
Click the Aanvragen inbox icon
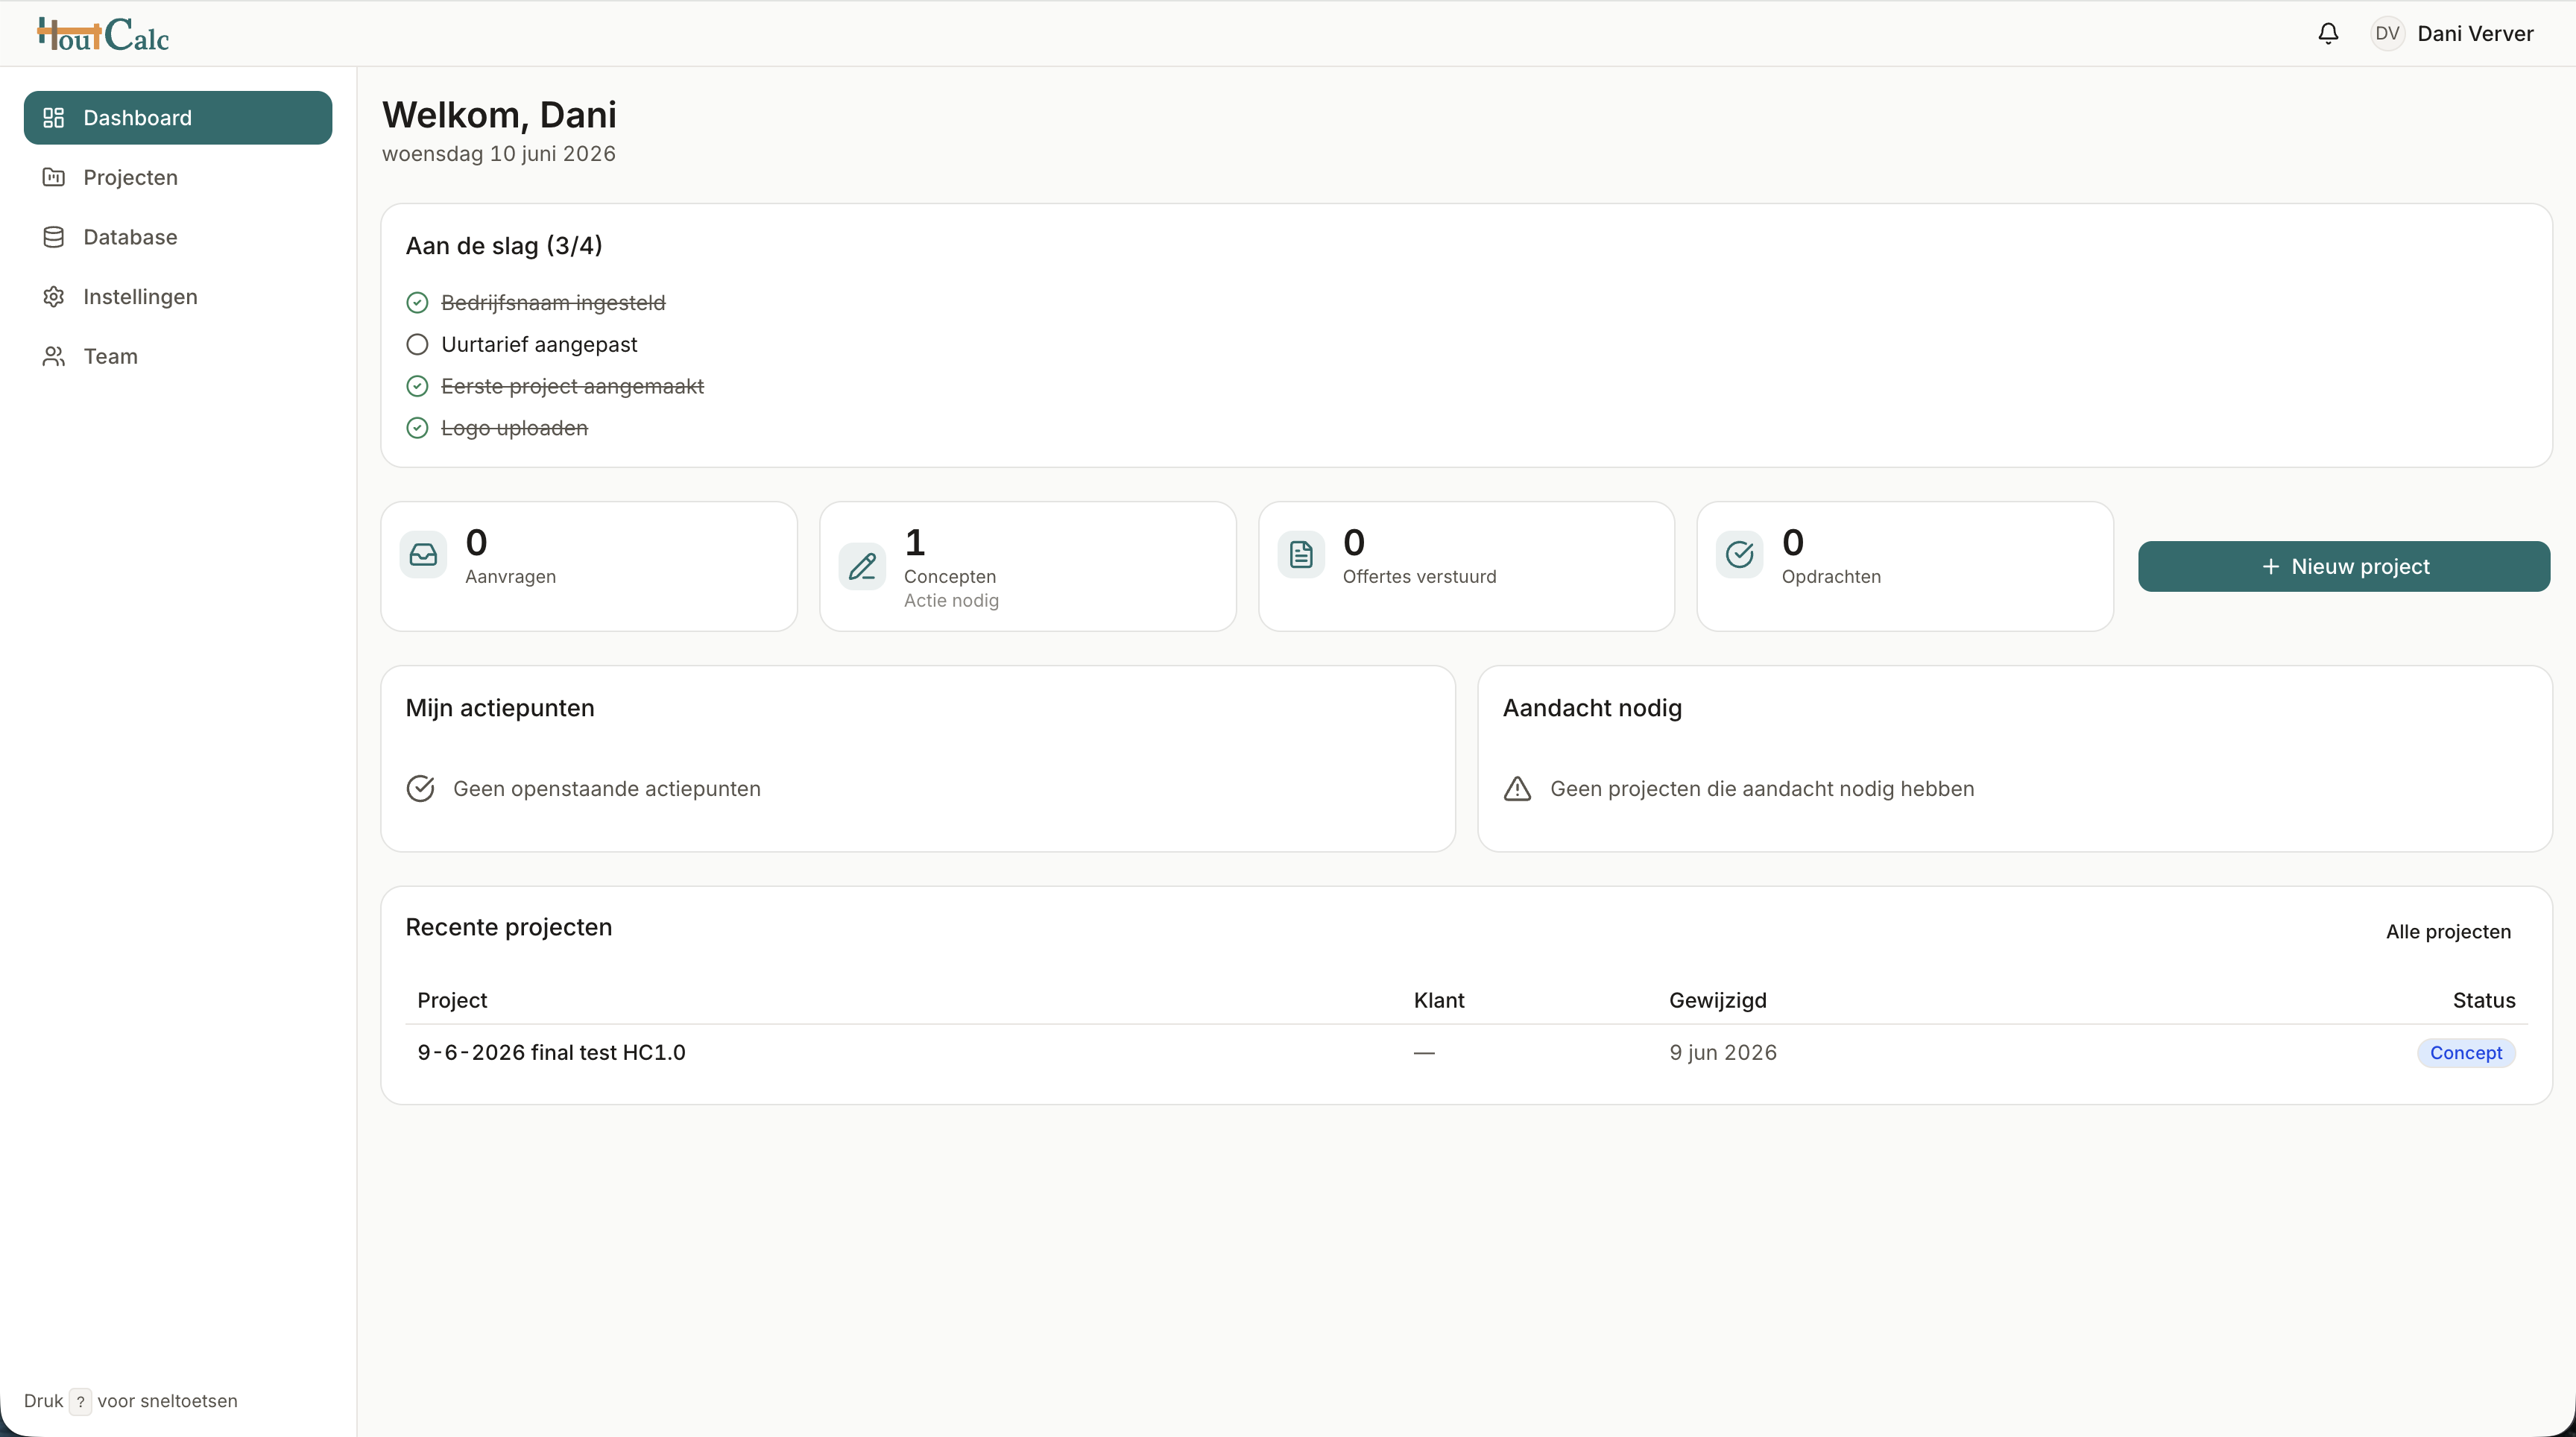click(x=423, y=554)
